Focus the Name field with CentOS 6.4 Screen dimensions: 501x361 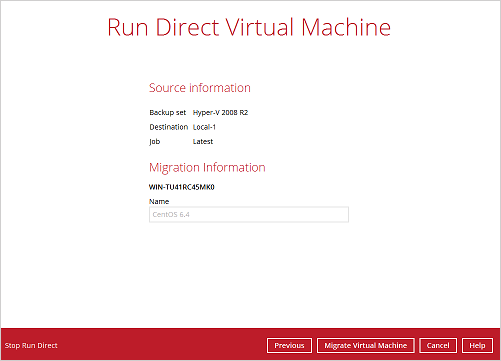click(x=249, y=214)
